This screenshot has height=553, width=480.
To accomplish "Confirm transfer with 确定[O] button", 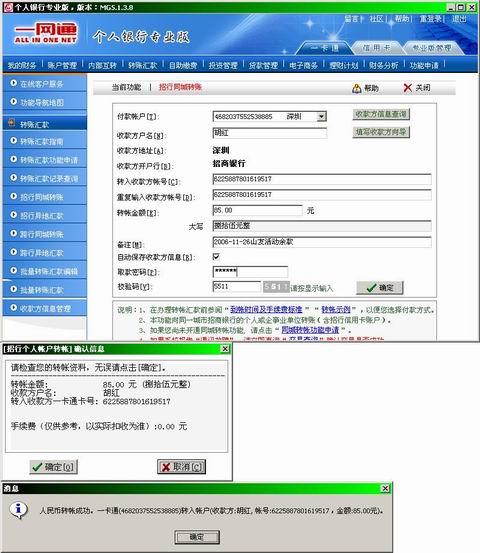I will point(54,467).
